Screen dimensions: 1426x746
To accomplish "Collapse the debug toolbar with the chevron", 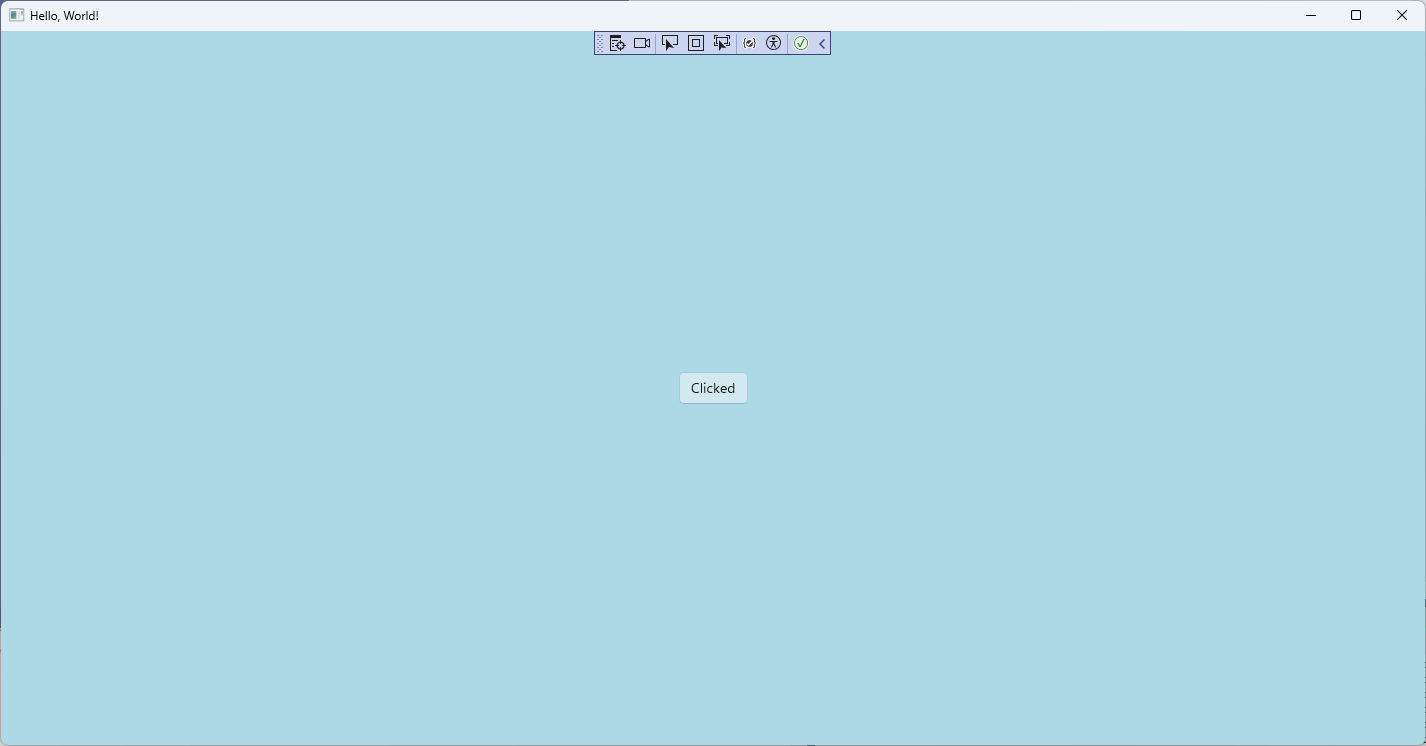I will pos(822,43).
